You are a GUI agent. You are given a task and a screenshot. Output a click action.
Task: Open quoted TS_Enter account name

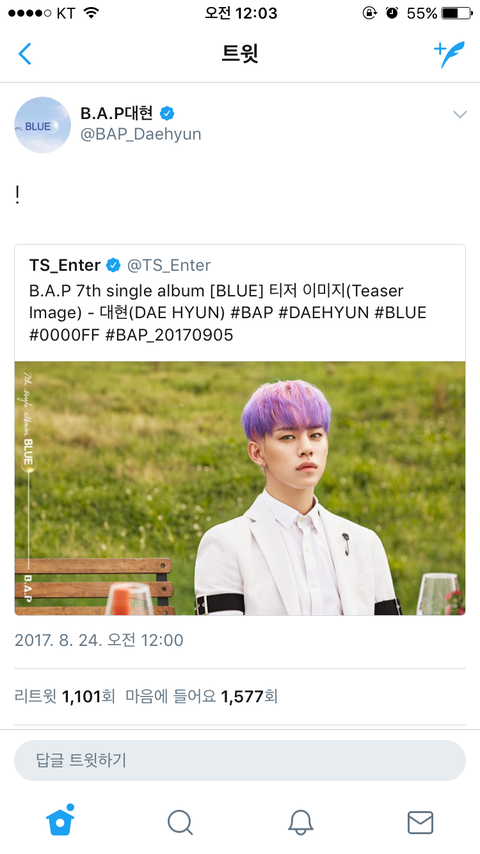[x=65, y=265]
